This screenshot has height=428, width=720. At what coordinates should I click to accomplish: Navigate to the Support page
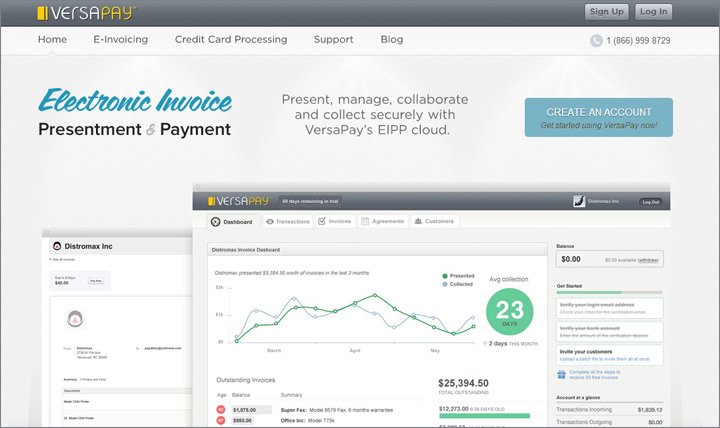[x=333, y=40]
